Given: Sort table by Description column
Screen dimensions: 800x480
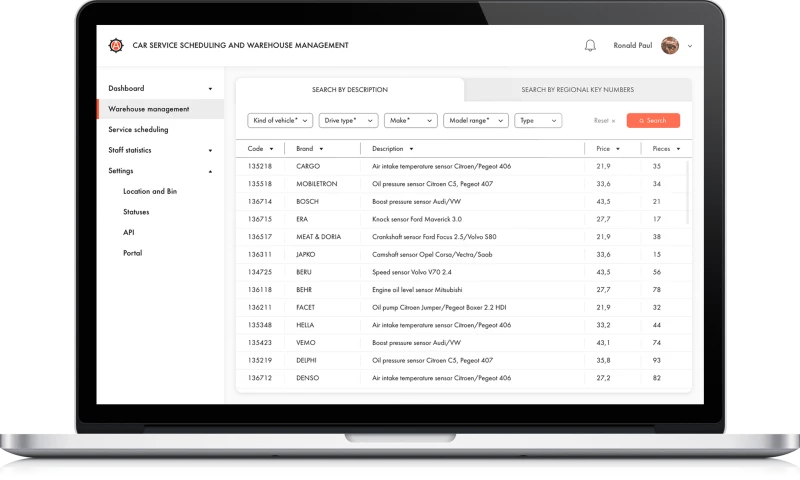Looking at the screenshot, I should click(x=392, y=149).
